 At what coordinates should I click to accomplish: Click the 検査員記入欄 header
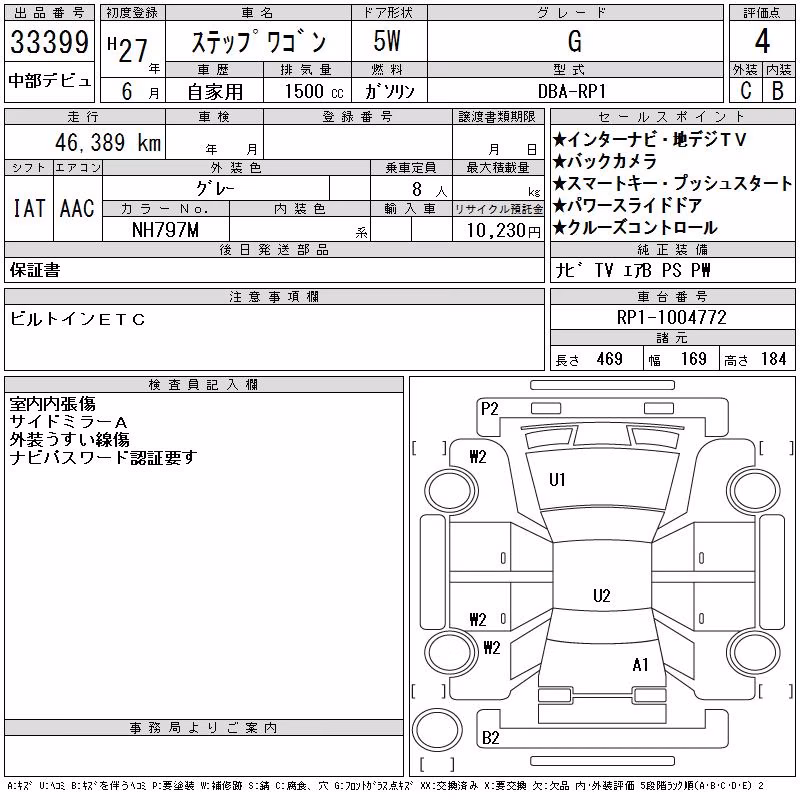click(x=203, y=385)
